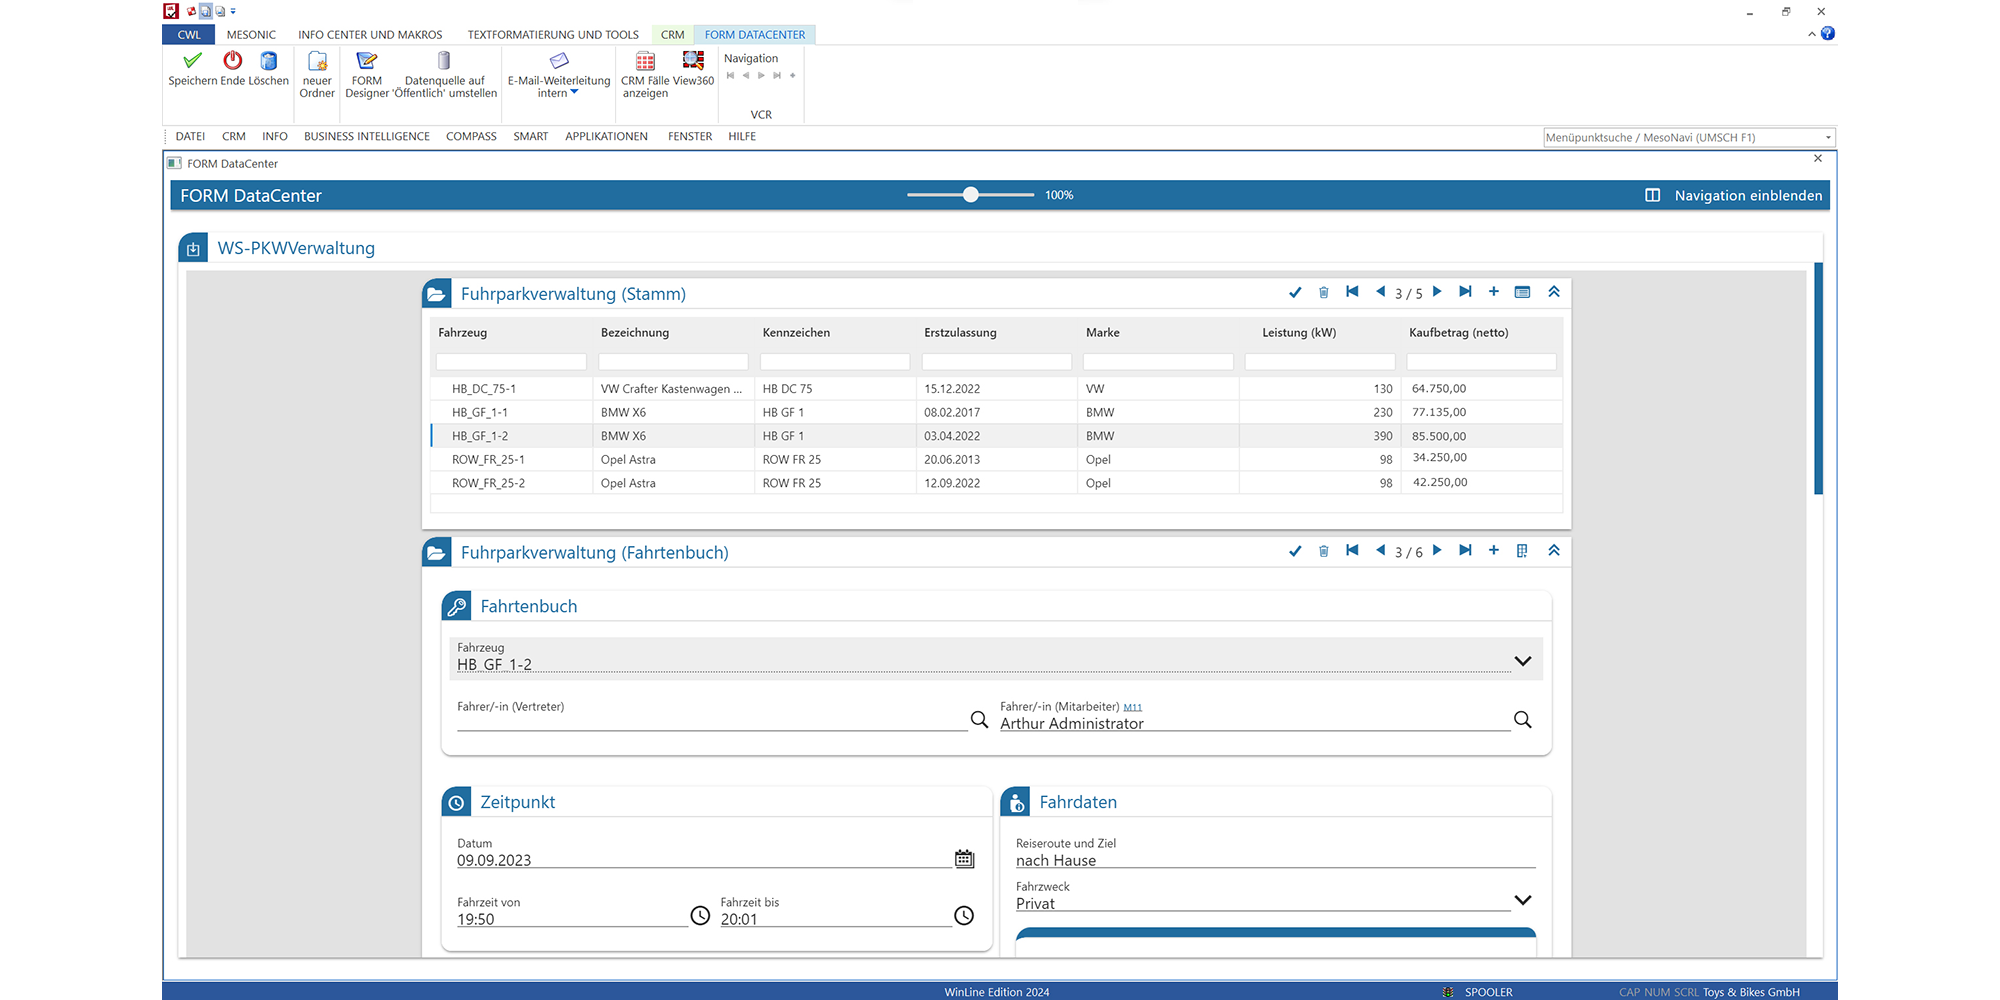The width and height of the screenshot is (2000, 1000).
Task: Switch Datenquelle auf Öffentlich umstellen
Action: pos(445,75)
